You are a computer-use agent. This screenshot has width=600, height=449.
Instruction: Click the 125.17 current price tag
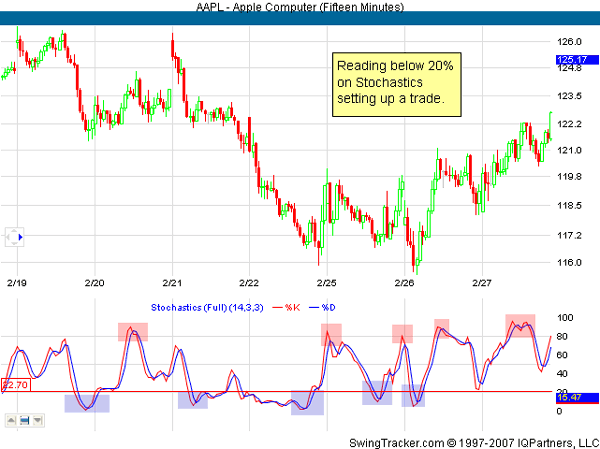click(x=577, y=60)
